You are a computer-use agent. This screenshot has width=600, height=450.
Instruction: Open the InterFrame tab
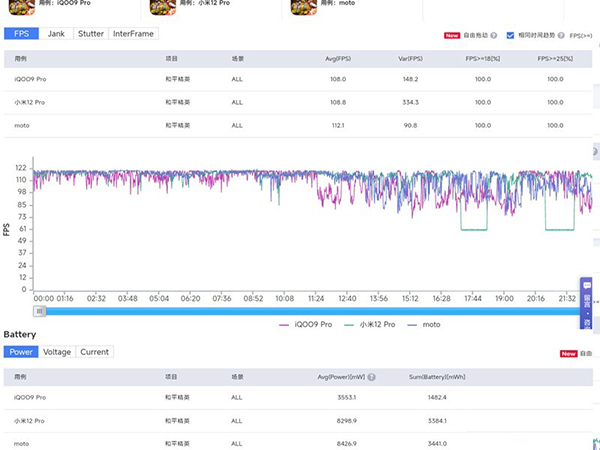pos(133,34)
